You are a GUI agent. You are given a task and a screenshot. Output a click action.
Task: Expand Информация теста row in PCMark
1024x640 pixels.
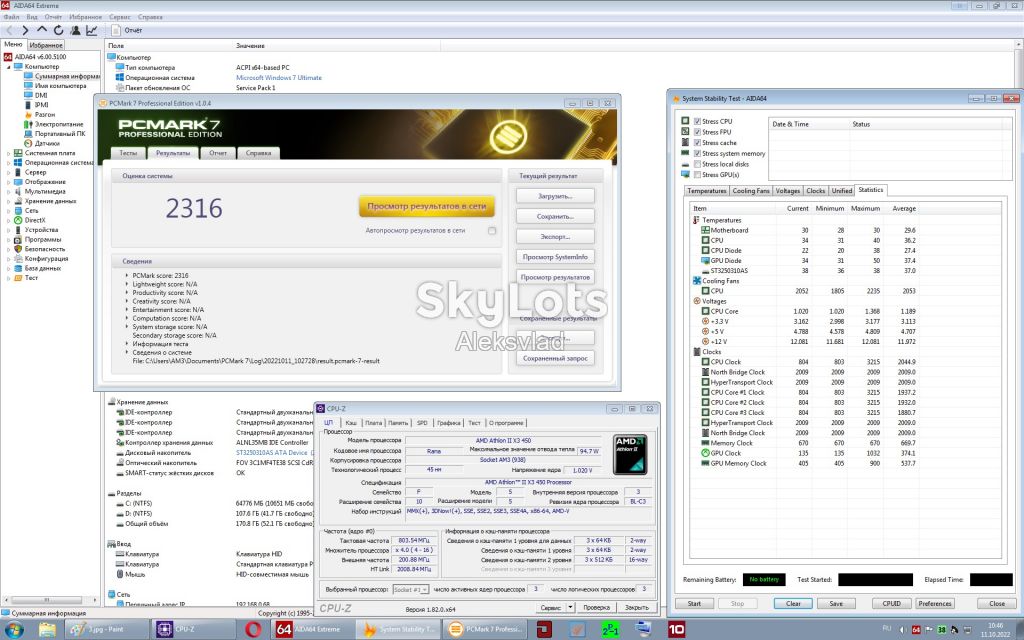127,344
